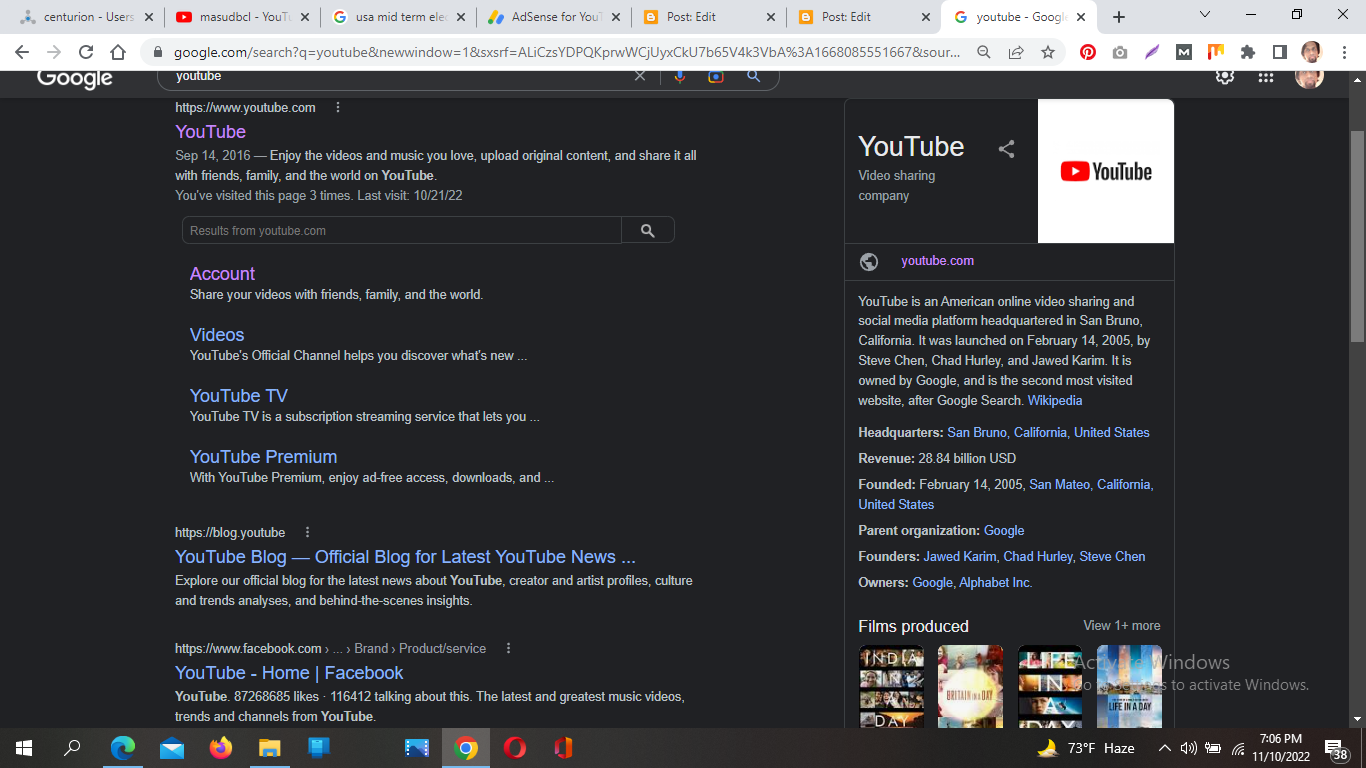Screen dimensions: 1366x768
Task: Open the volume control in system tray
Action: (1189, 748)
